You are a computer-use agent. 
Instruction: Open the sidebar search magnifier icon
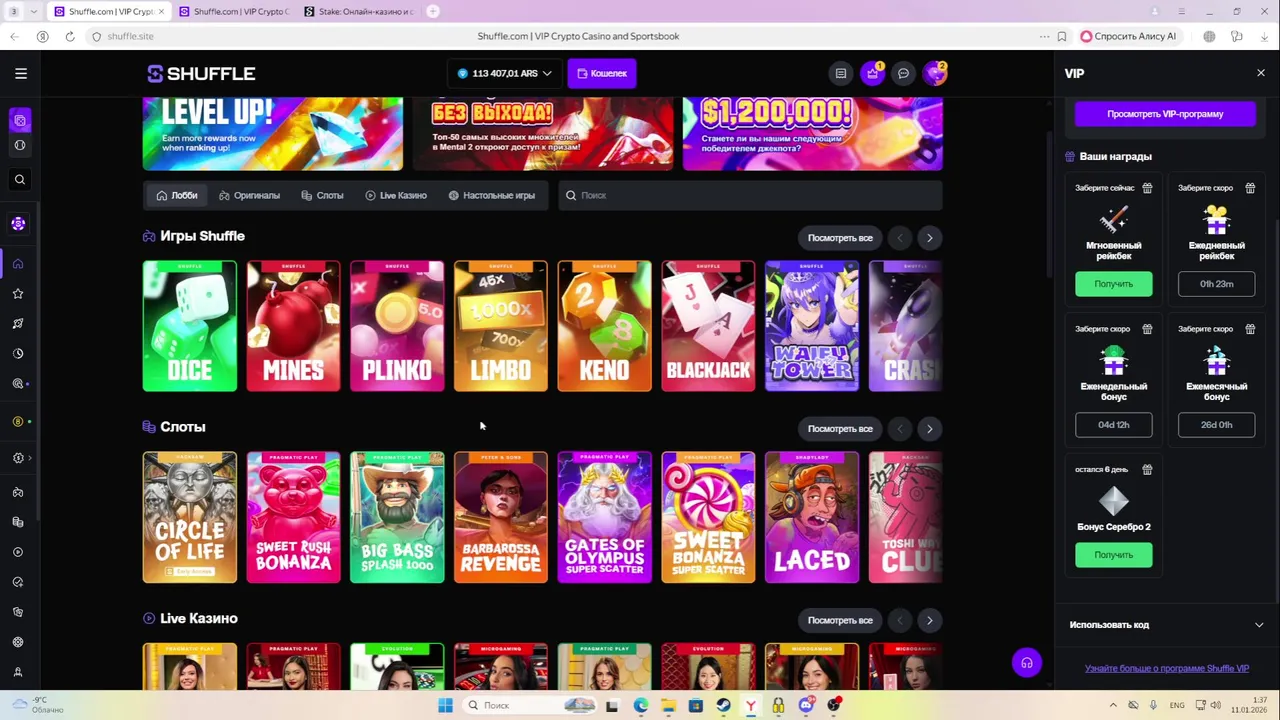[x=19, y=180]
